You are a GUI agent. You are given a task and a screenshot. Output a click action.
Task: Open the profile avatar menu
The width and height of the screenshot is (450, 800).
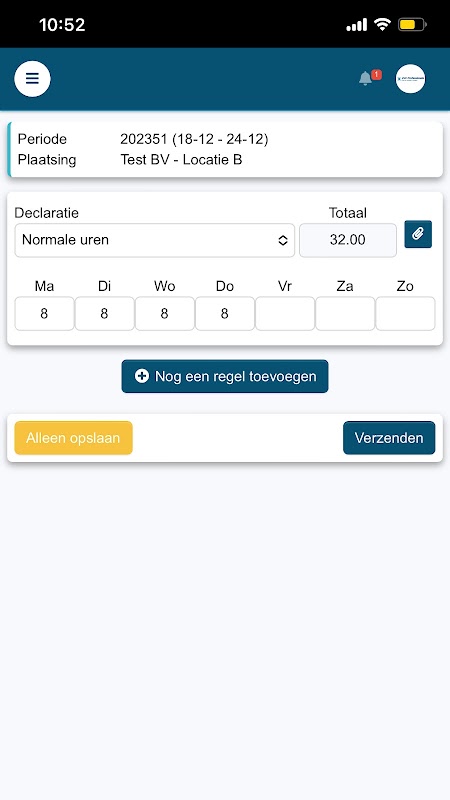pyautogui.click(x=410, y=79)
